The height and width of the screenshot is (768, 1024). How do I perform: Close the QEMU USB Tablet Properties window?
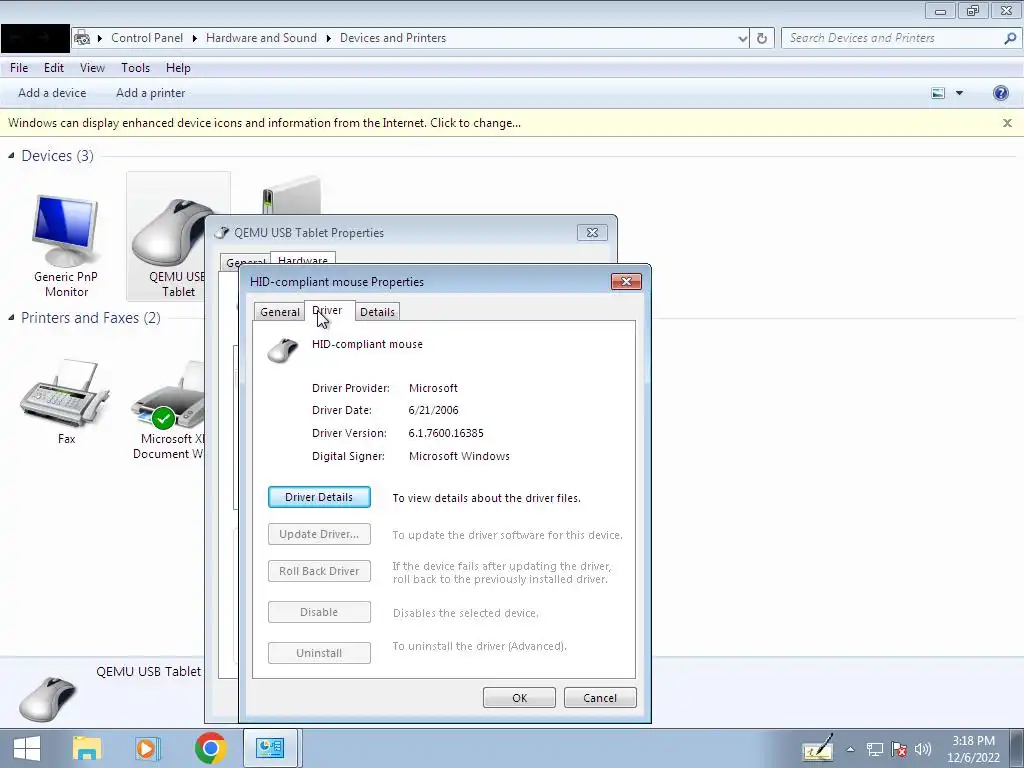pyautogui.click(x=592, y=232)
